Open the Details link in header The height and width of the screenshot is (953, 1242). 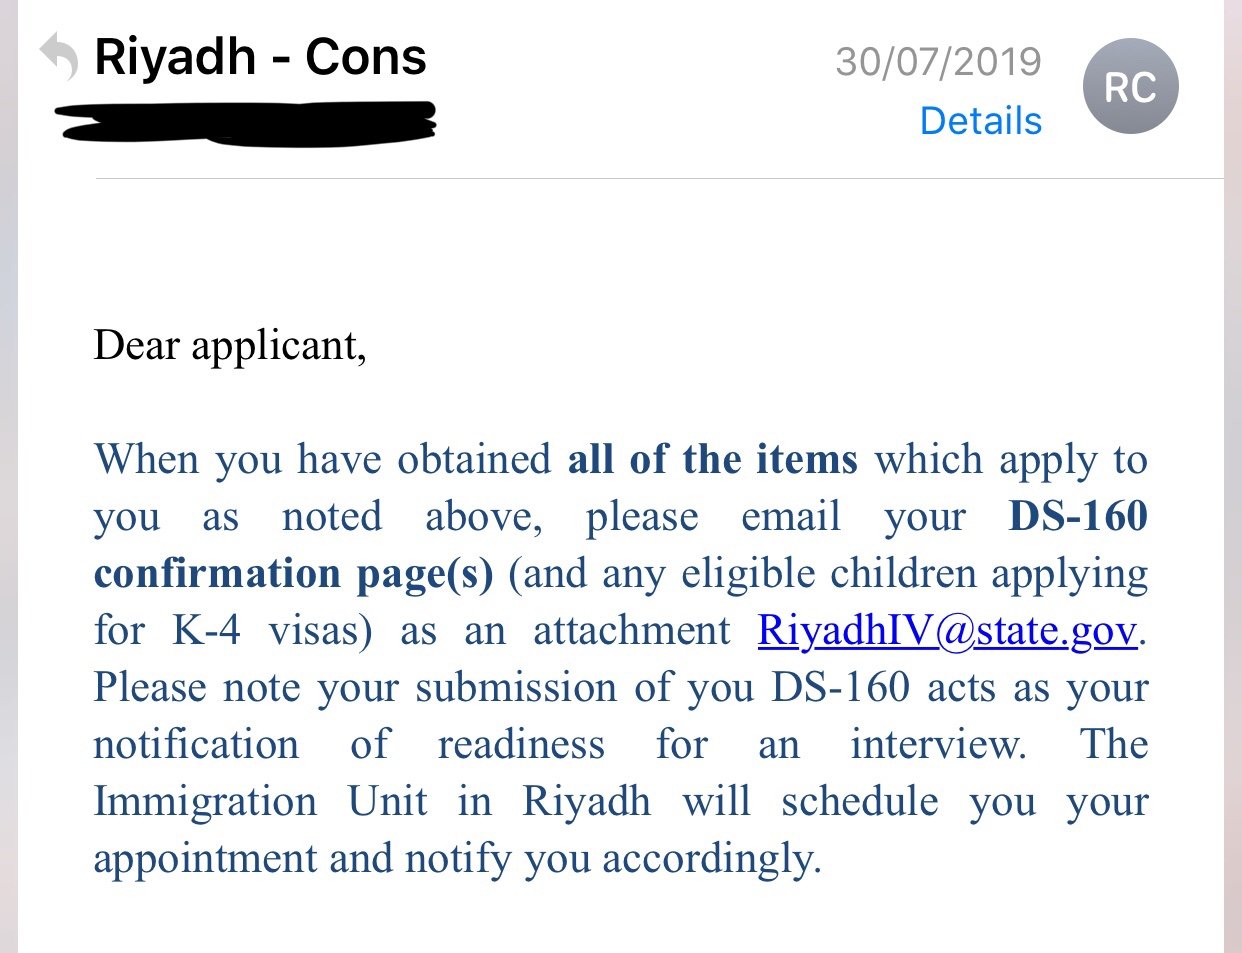click(x=980, y=121)
